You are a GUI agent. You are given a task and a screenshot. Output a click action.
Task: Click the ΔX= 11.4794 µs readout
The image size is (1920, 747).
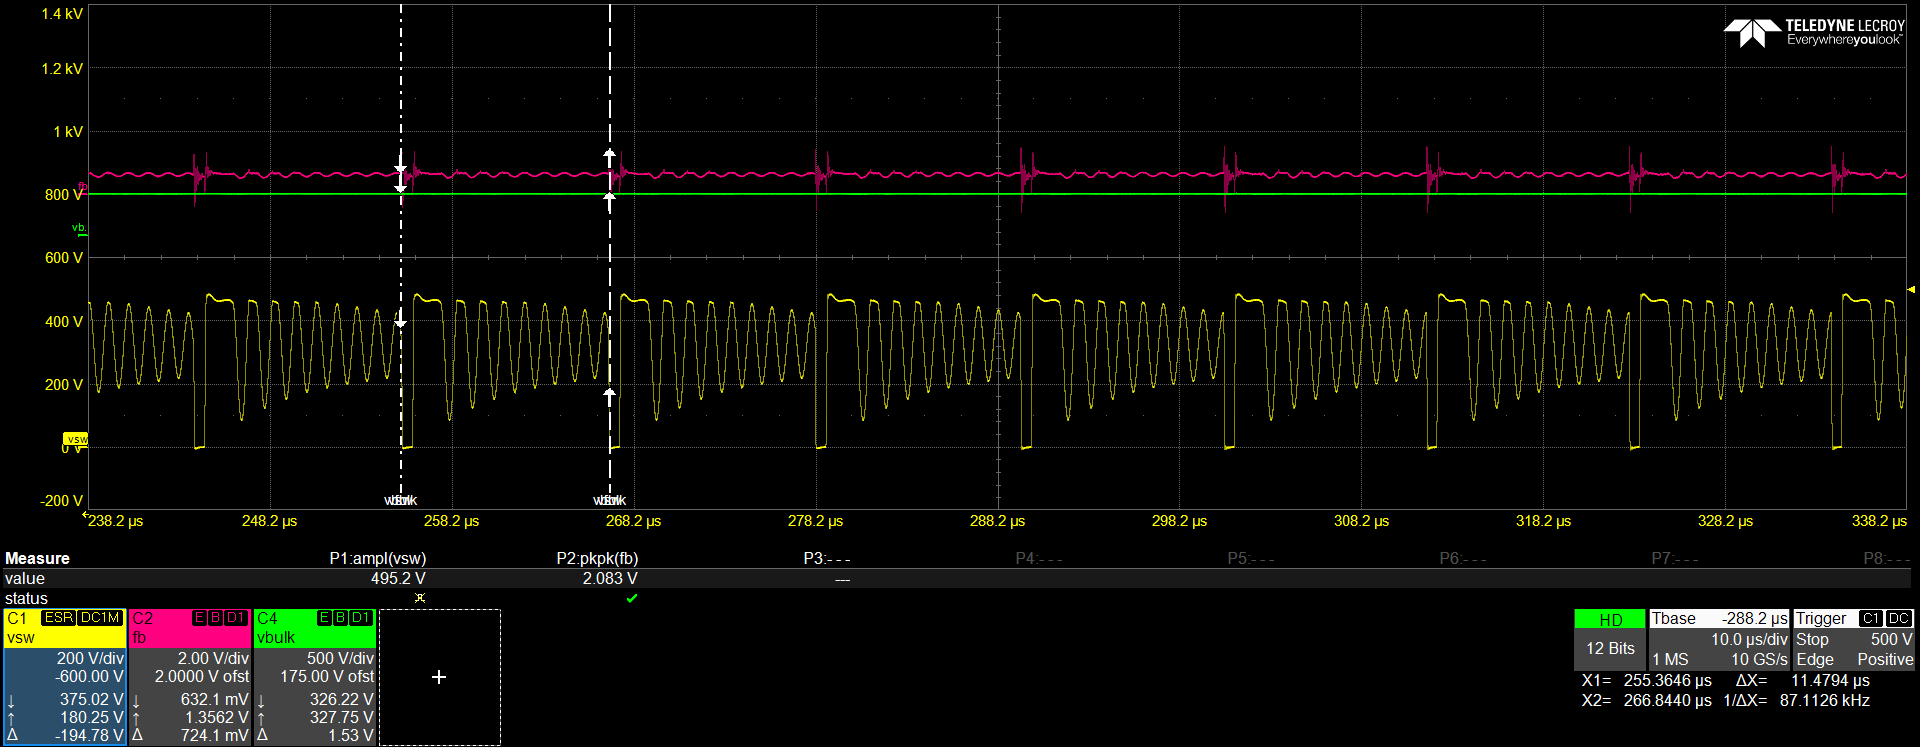tap(1803, 680)
